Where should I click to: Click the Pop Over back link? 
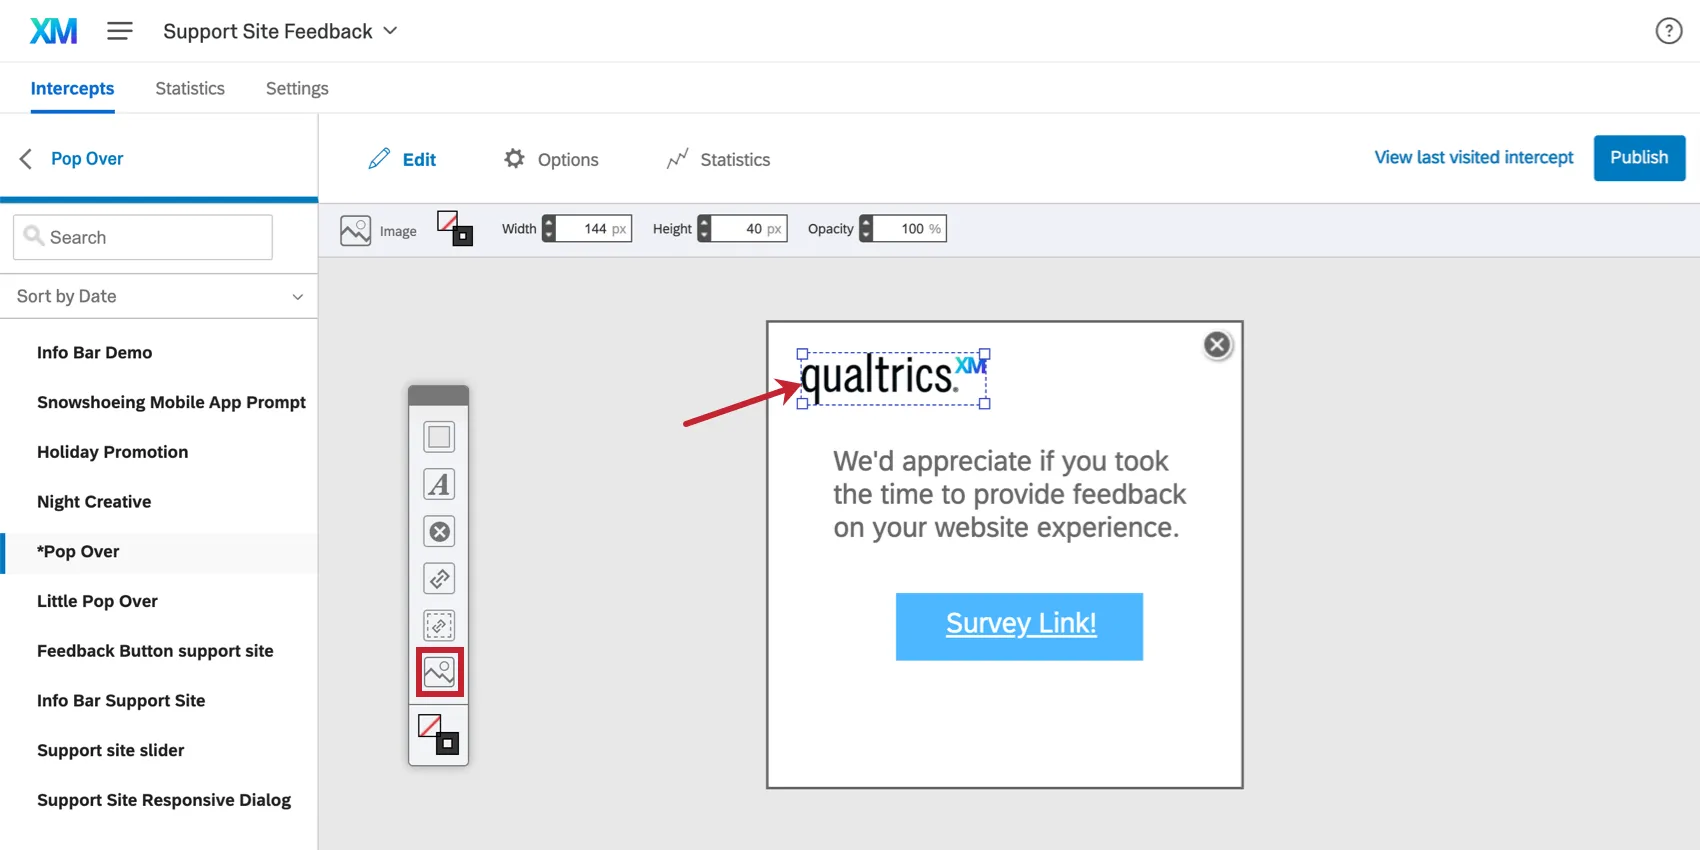(87, 159)
